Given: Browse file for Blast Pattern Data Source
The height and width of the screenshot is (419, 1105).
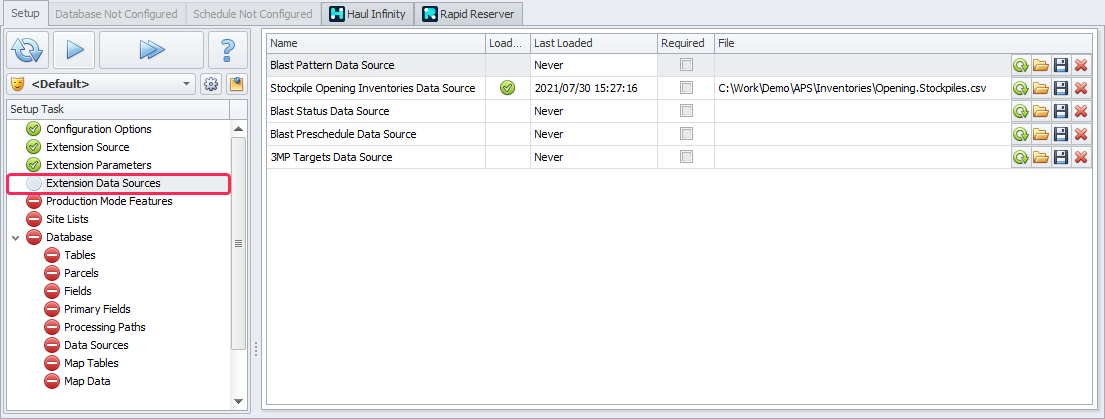Looking at the screenshot, I should (1040, 65).
